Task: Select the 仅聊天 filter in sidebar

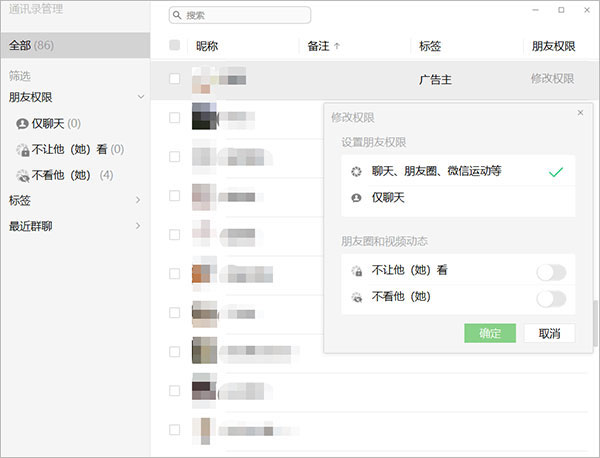Action: point(48,123)
